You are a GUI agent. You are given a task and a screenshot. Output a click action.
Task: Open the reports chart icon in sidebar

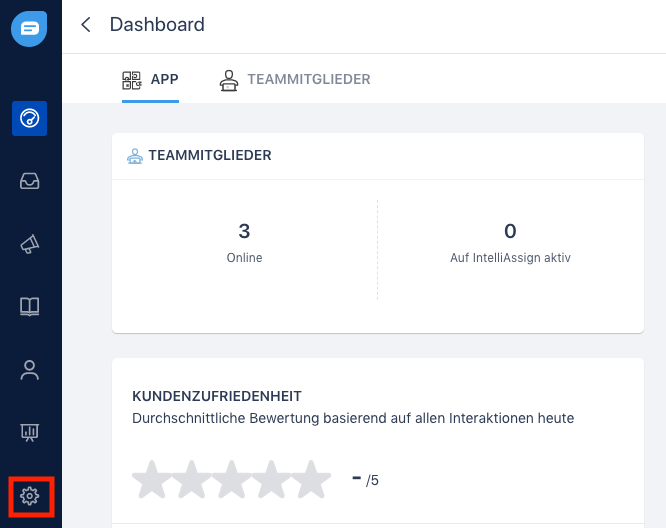point(30,432)
